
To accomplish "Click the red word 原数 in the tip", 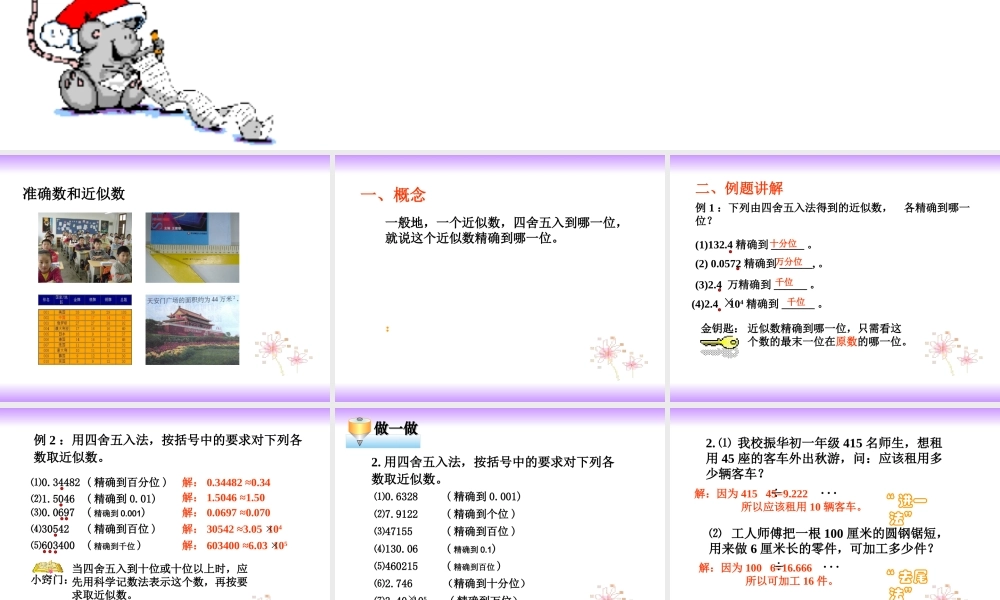I will 846,342.
